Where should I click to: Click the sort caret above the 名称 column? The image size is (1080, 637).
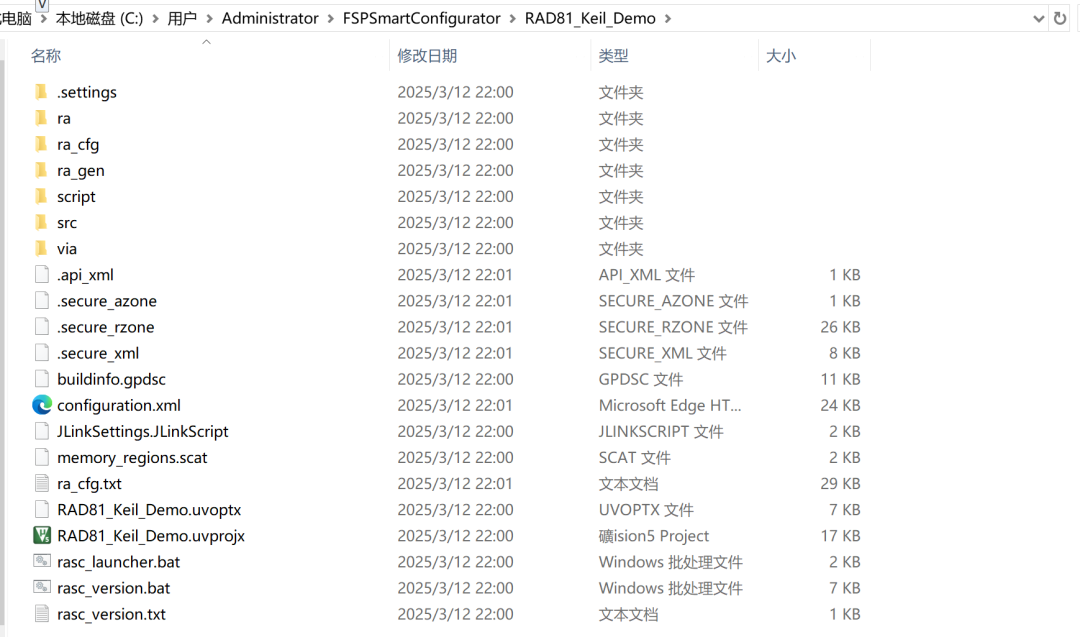pyautogui.click(x=207, y=42)
